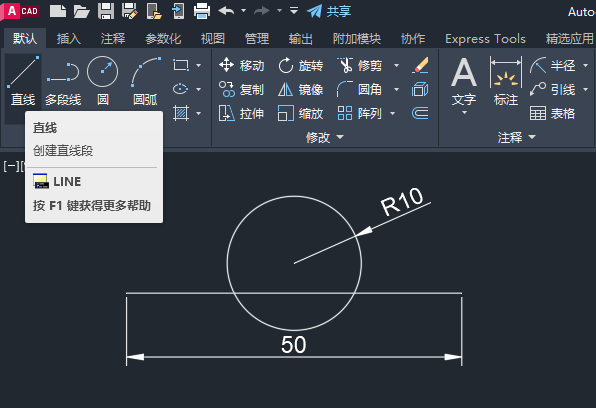Click the 阵列 array tool
The width and height of the screenshot is (596, 408).
click(359, 113)
